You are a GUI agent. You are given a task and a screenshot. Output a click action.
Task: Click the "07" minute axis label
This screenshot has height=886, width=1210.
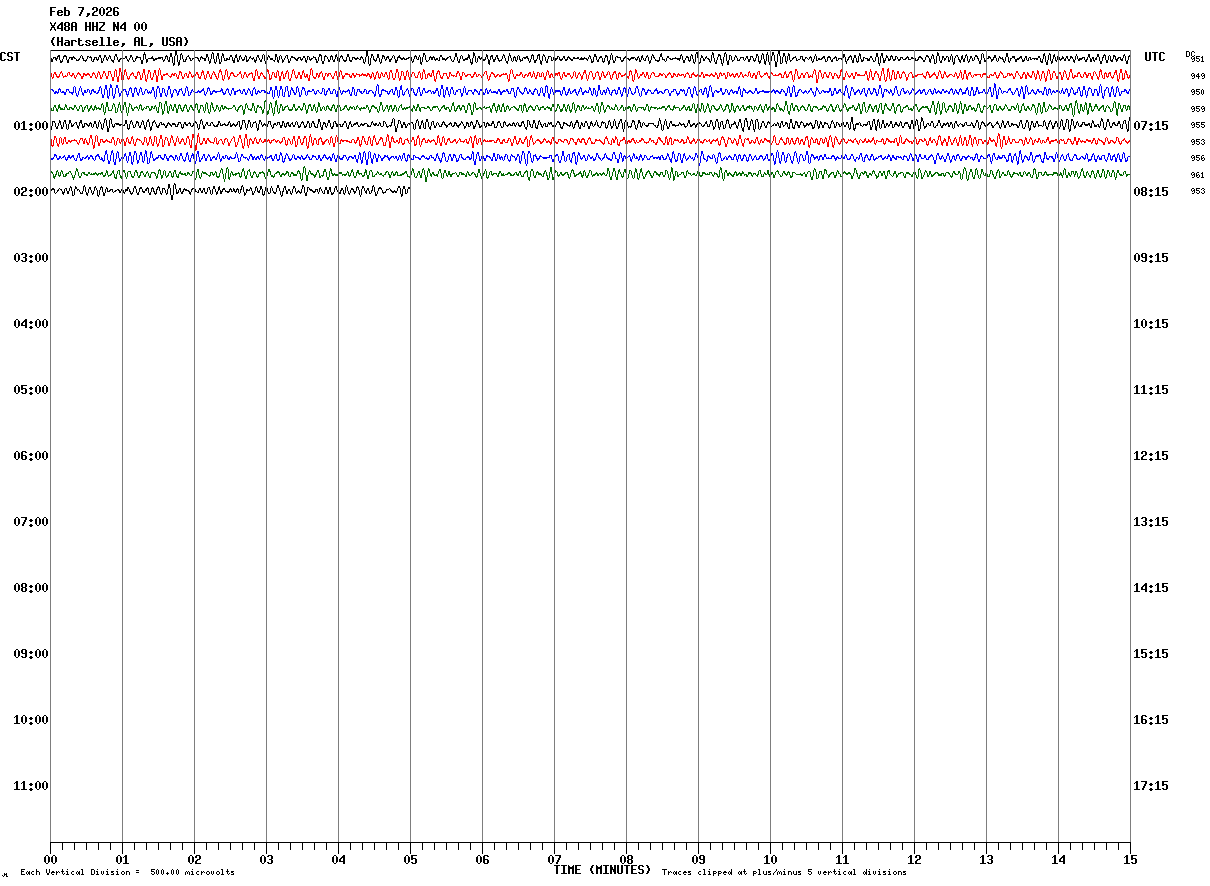(554, 860)
